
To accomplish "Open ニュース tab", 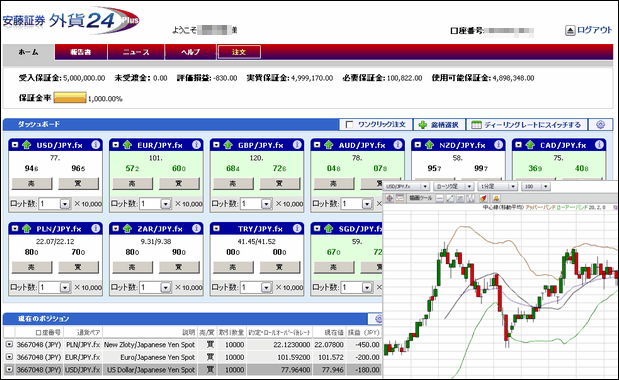I will (x=136, y=52).
